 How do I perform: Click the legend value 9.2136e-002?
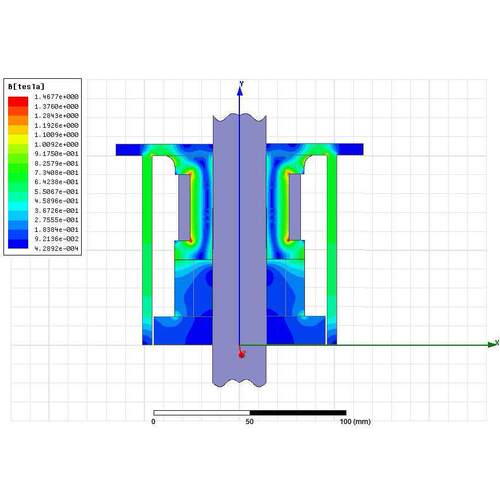(57, 239)
